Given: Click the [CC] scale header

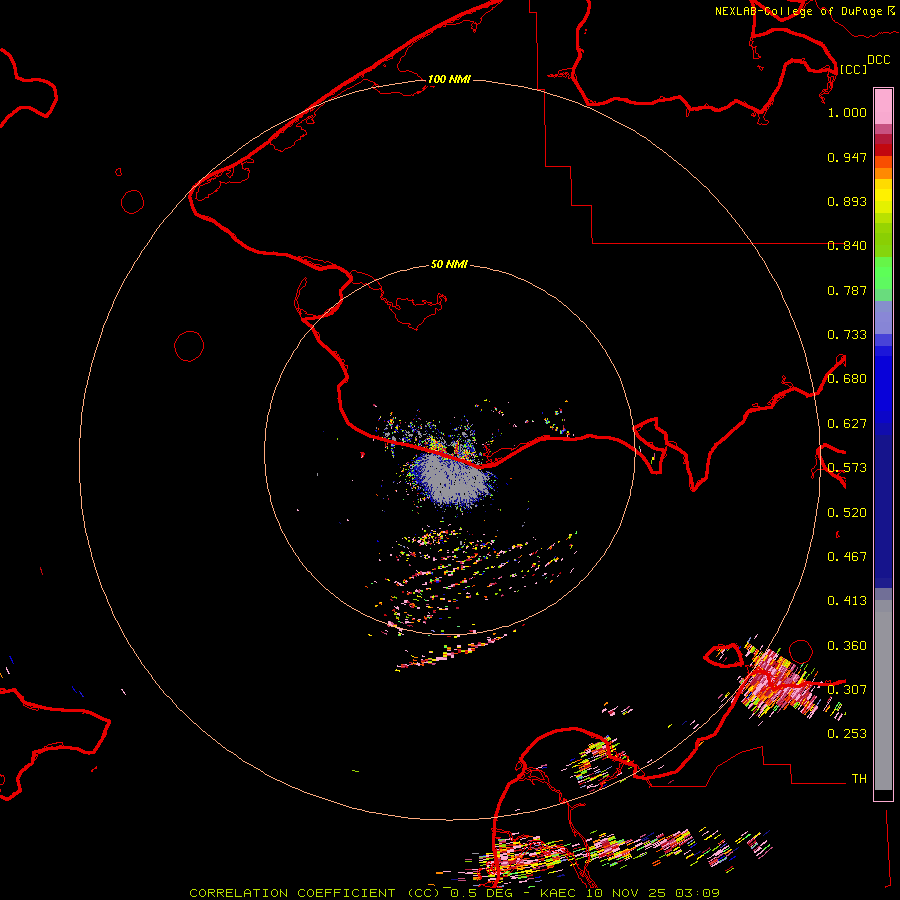Looking at the screenshot, I should coord(853,69).
